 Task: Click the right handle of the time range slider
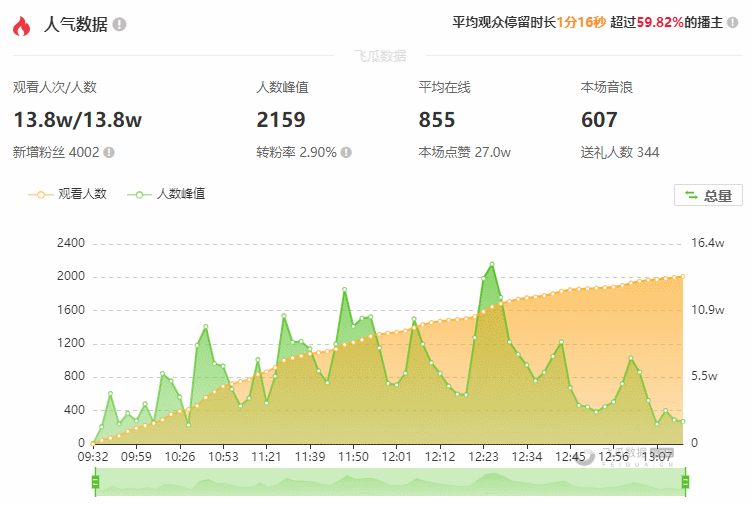685,481
